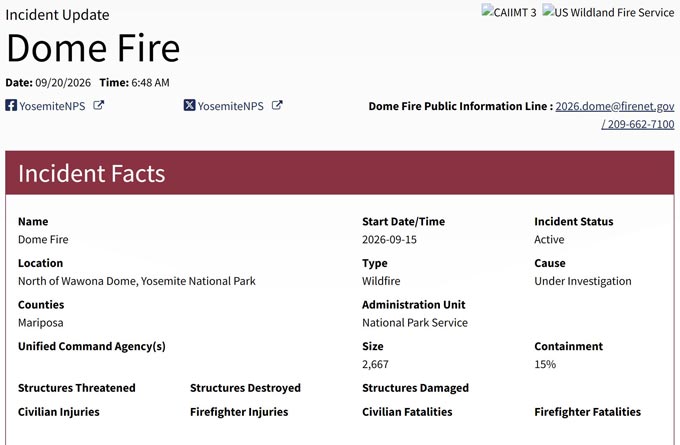Click the X (Twitter) logo icon

click(x=189, y=105)
